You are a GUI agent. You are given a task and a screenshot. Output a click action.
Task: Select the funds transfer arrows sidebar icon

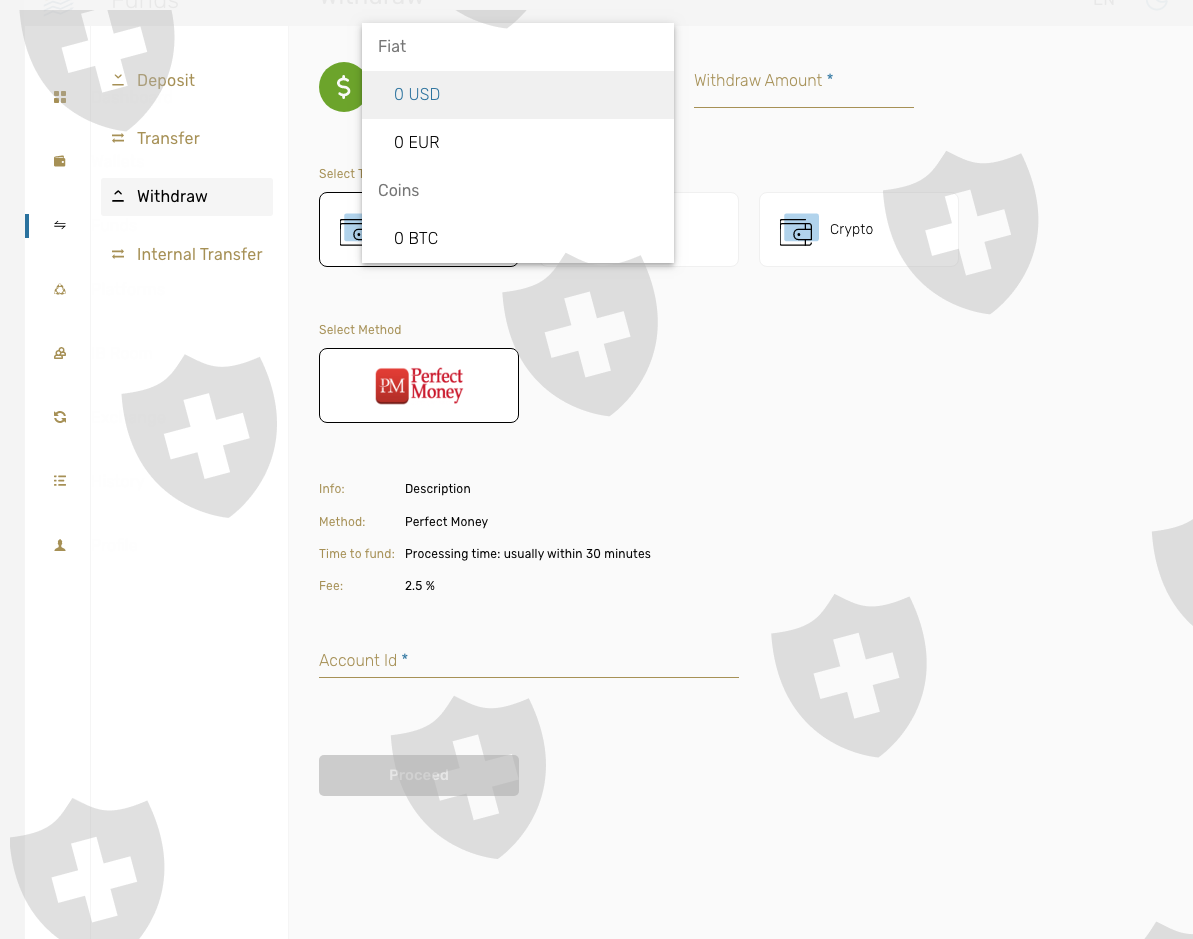[x=59, y=225]
